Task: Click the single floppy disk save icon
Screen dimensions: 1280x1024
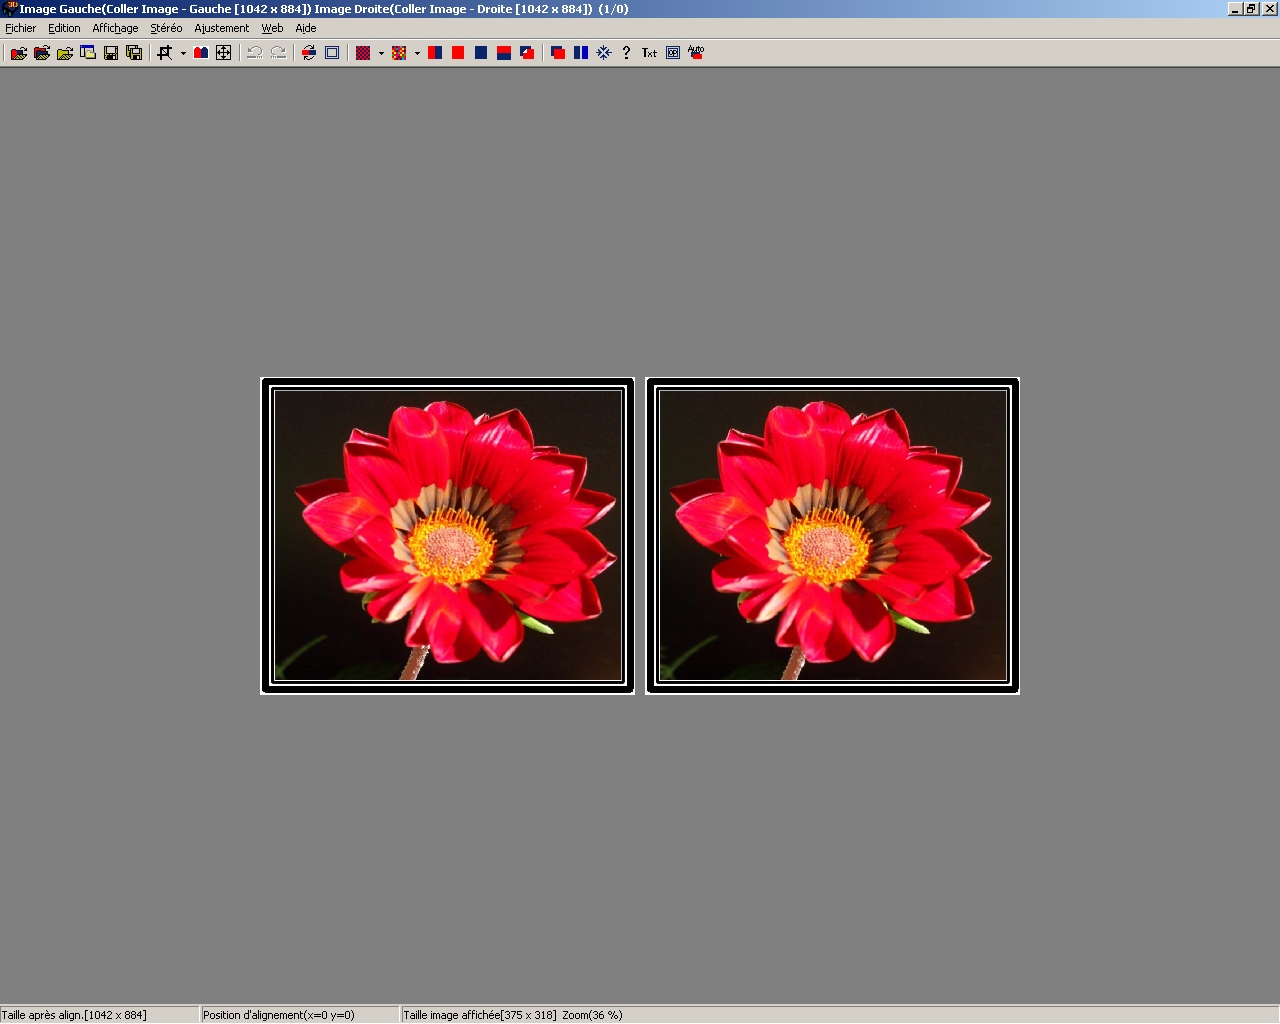Action: point(111,53)
